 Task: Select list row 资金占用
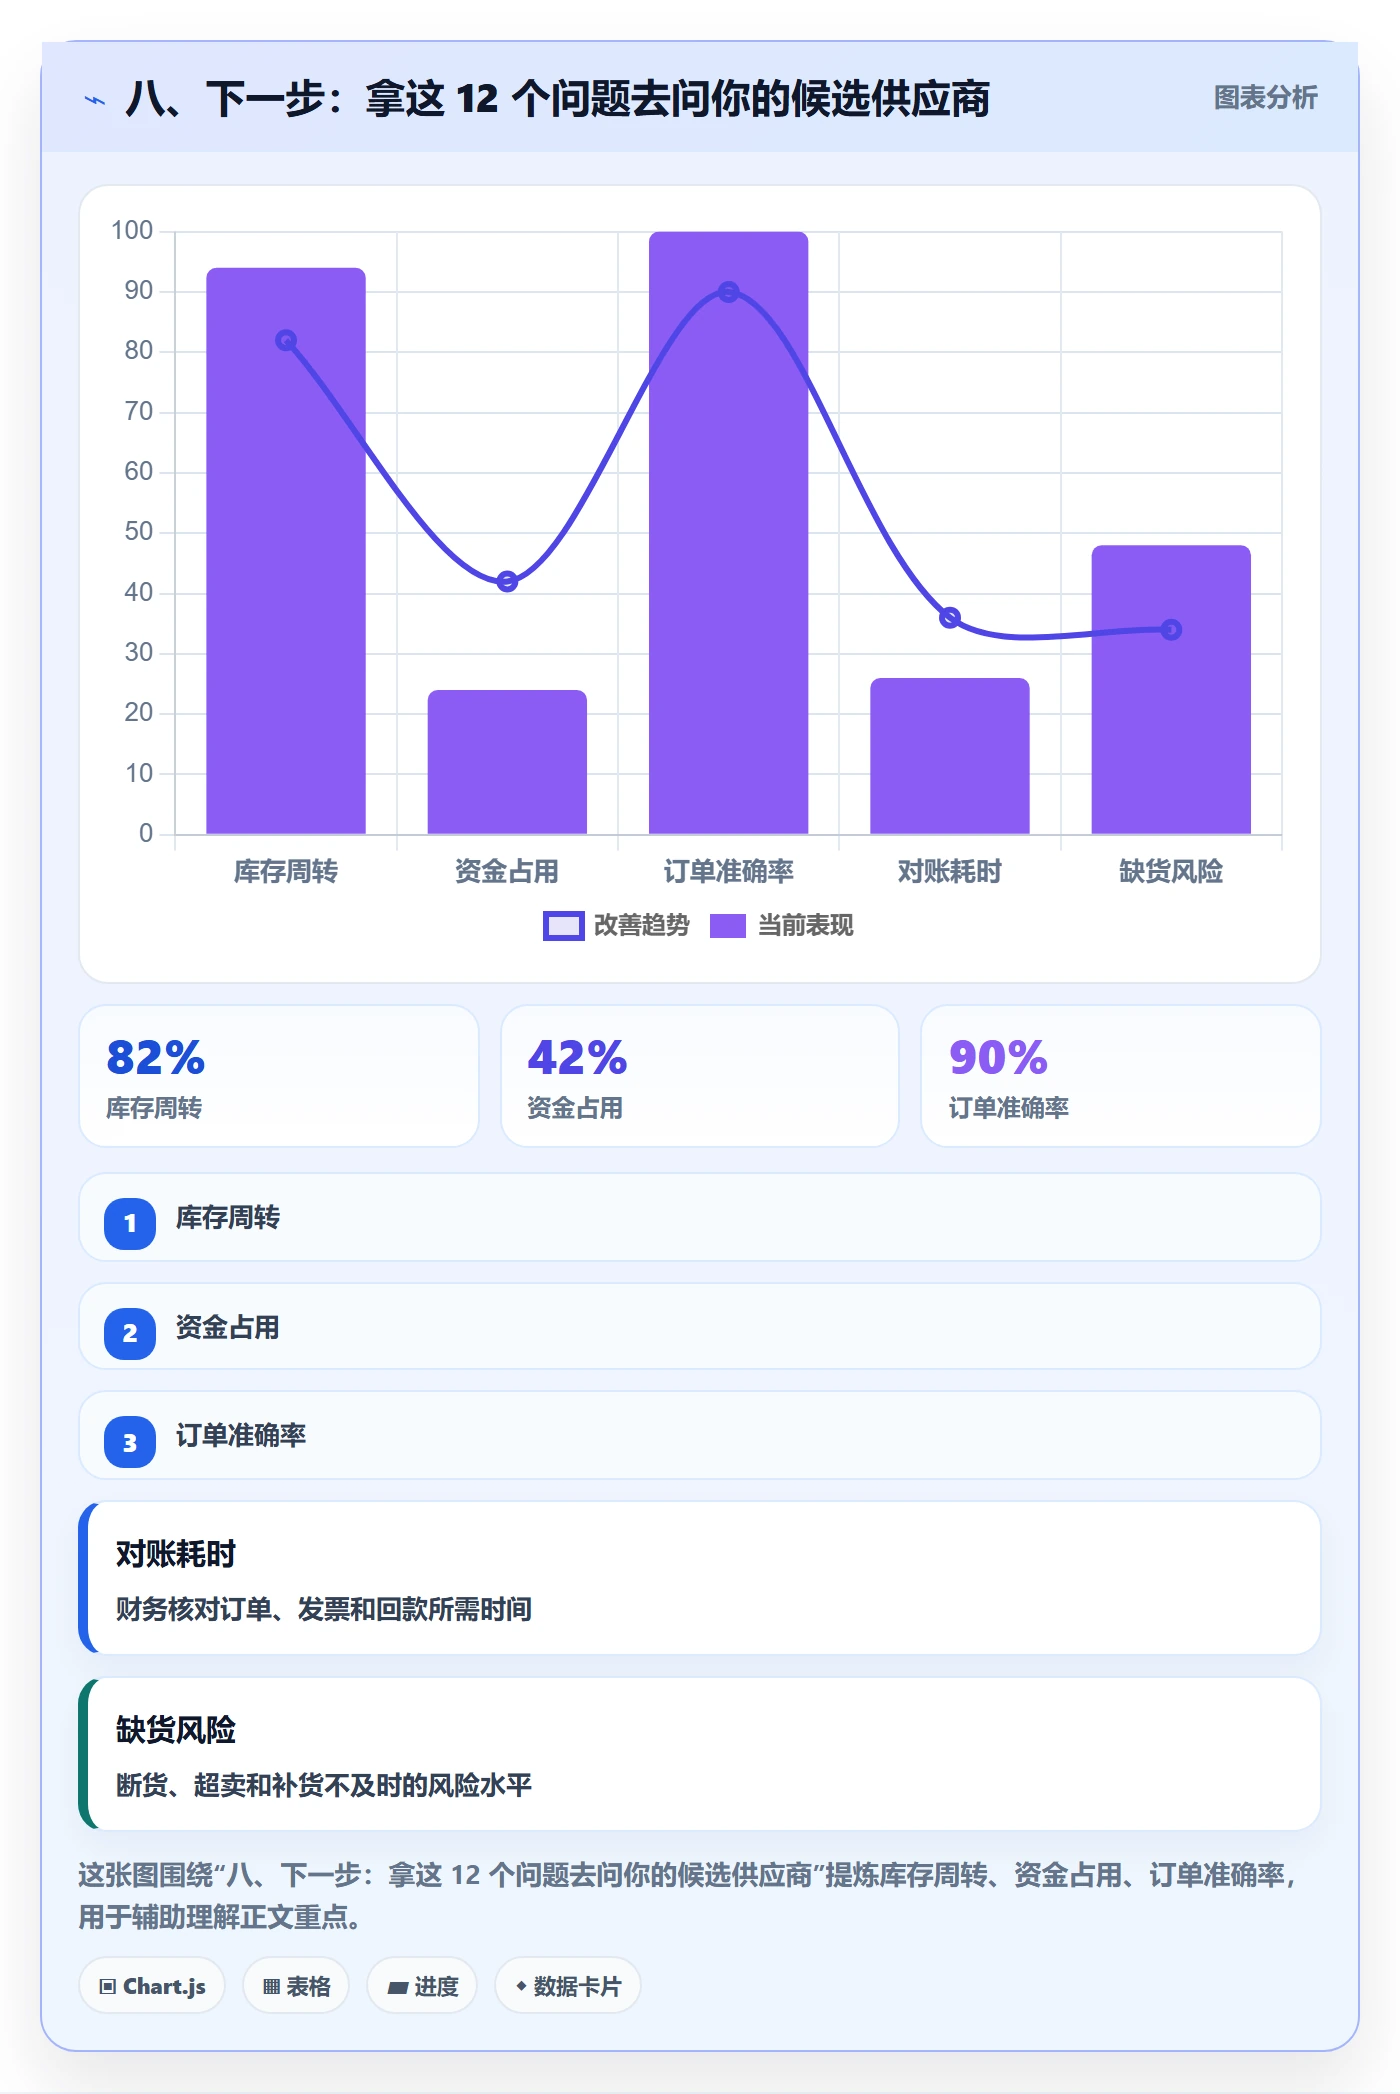[x=700, y=1327]
